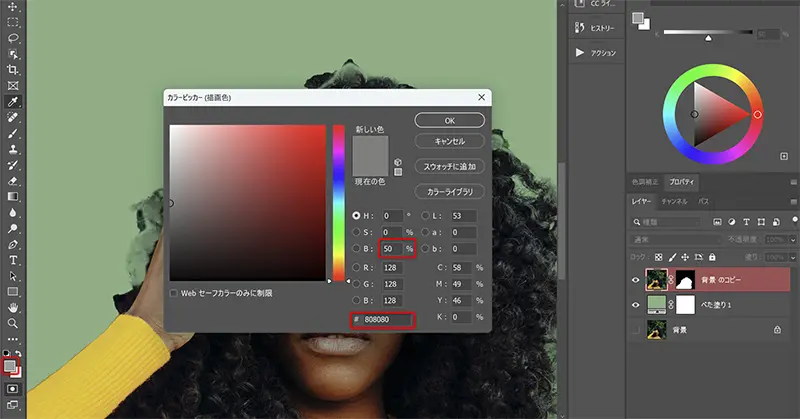Select the Object Selection tool
800x419 pixels.
click(x=13, y=54)
